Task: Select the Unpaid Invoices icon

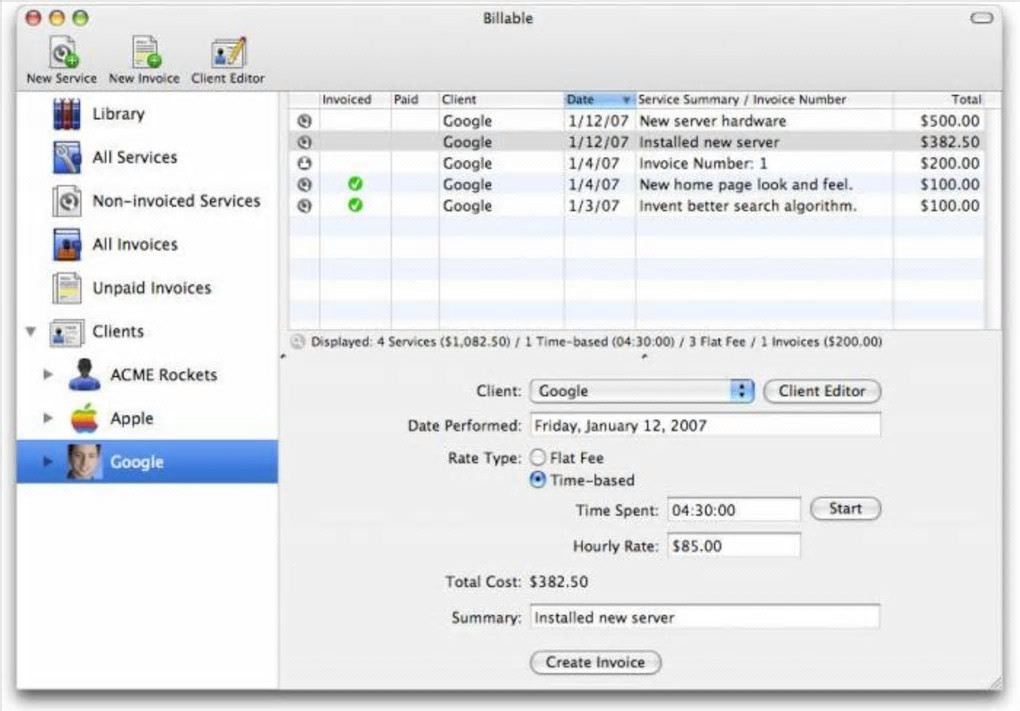Action: [x=66, y=288]
